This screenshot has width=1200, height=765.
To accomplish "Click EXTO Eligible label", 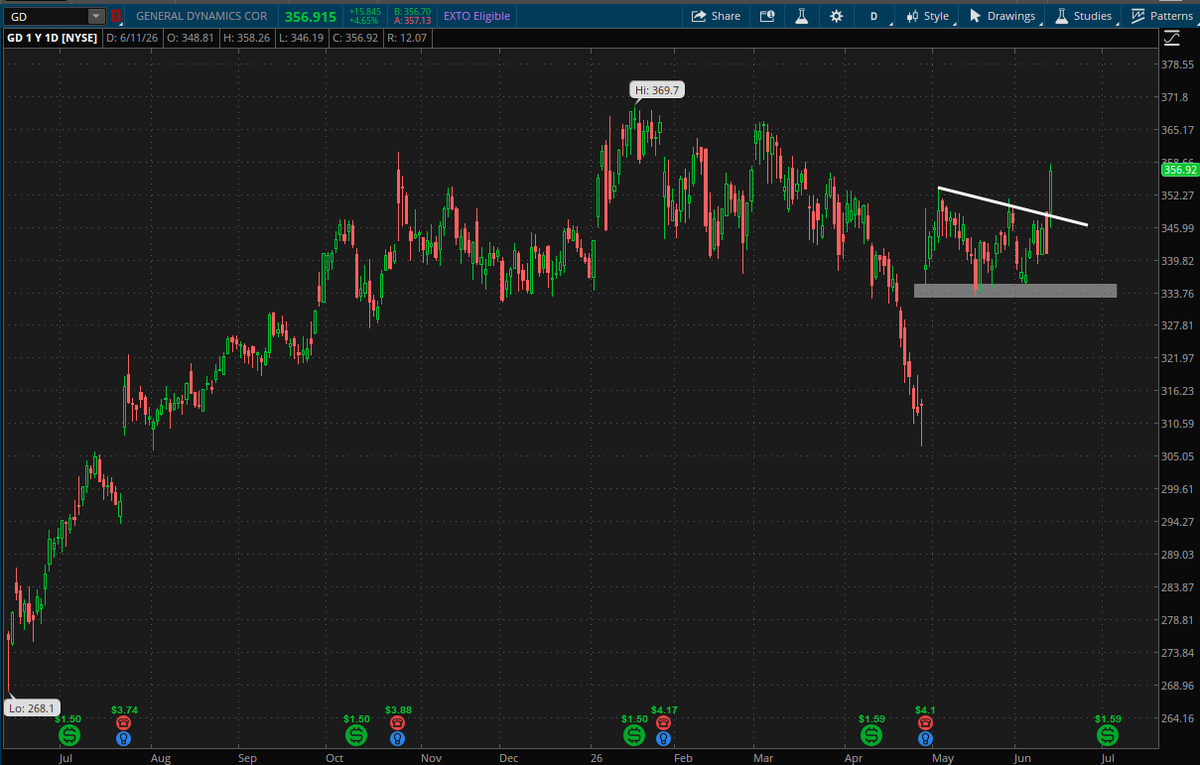I will (x=475, y=16).
